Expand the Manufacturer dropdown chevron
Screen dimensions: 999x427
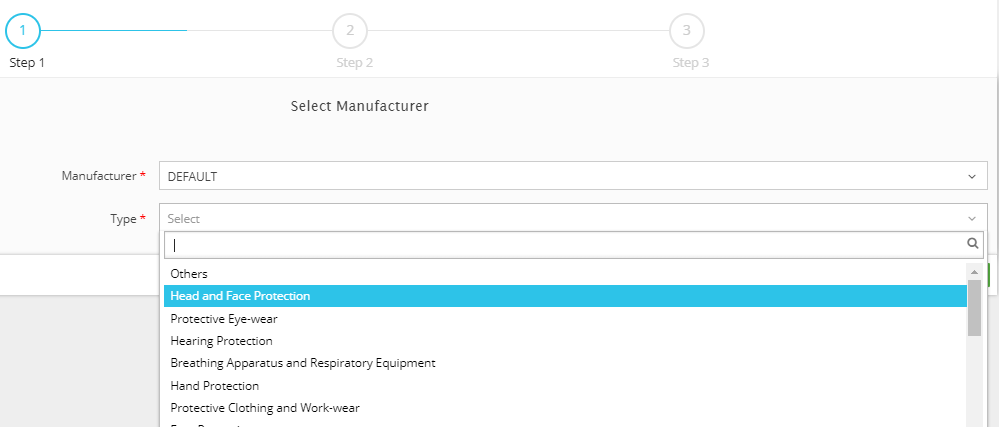pos(972,176)
